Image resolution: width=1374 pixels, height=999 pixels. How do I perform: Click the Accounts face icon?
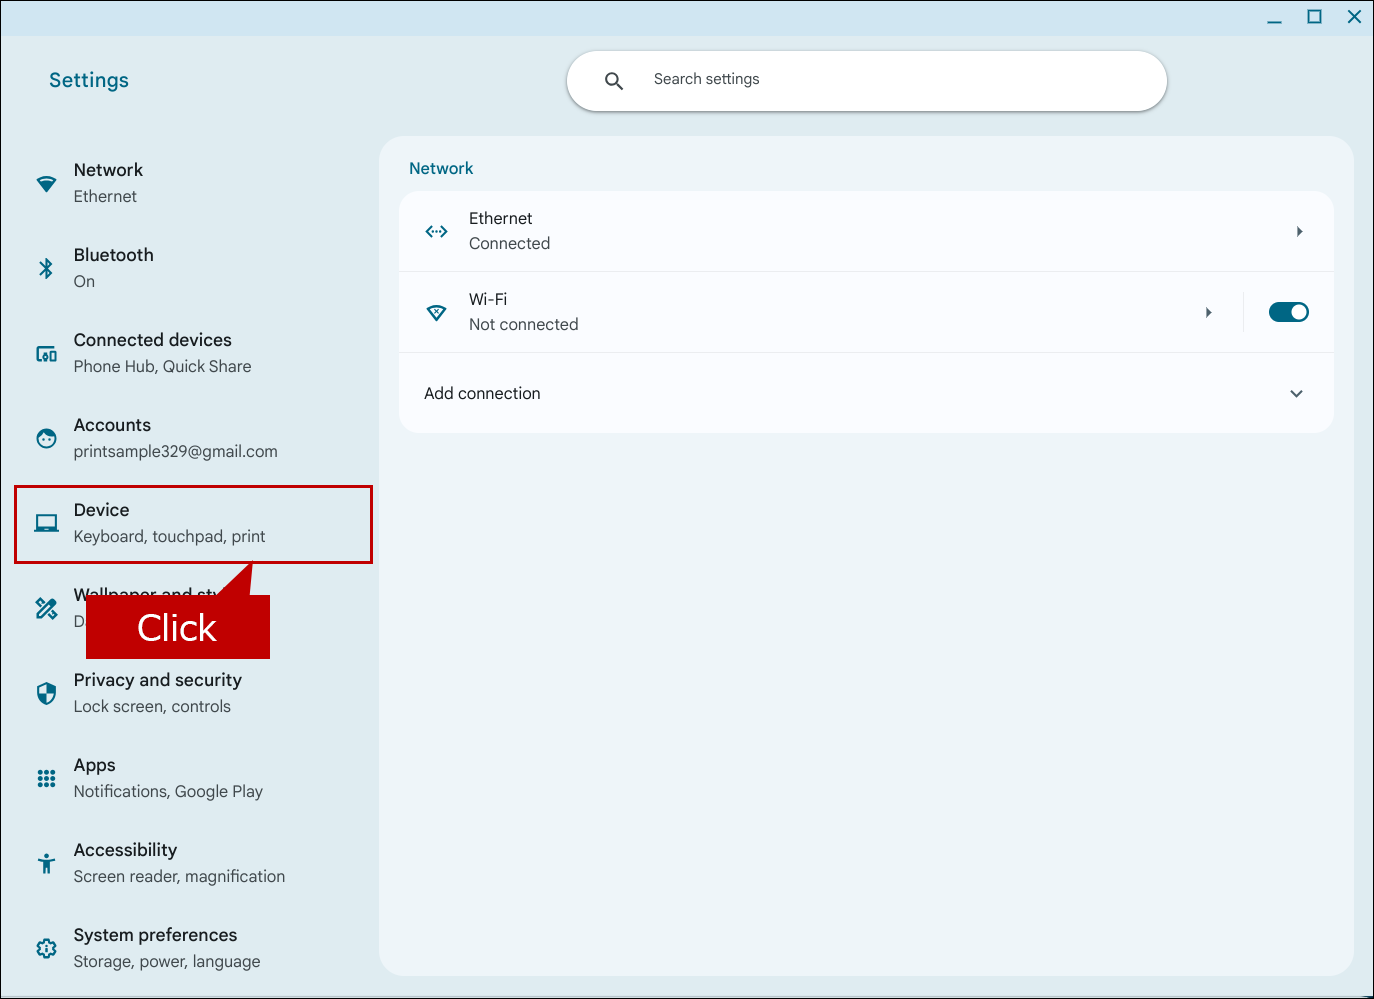[46, 438]
